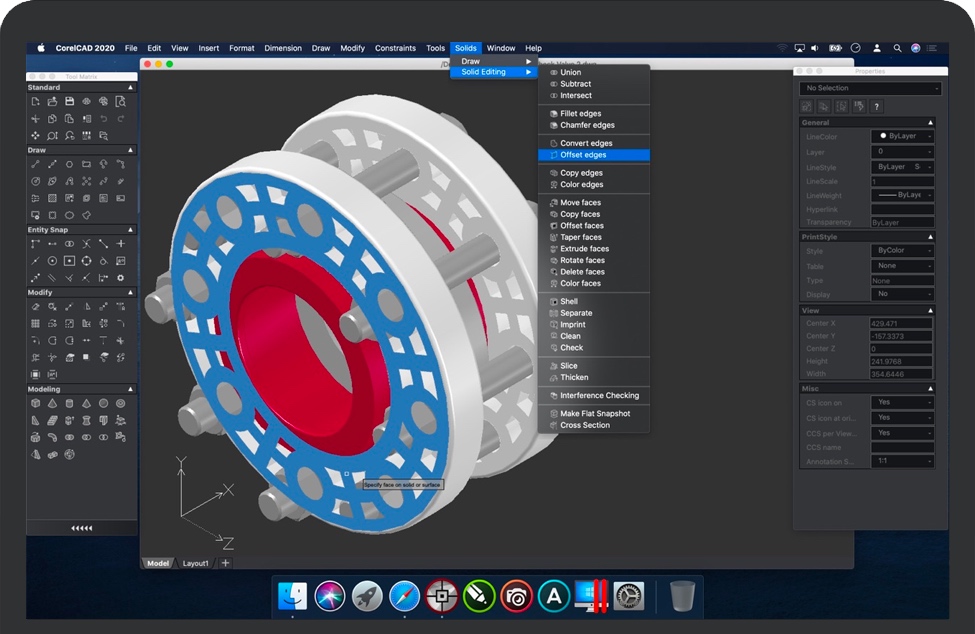The image size is (975, 634).
Task: Open the LineColor ByLayer dropdown
Action: coord(903,136)
